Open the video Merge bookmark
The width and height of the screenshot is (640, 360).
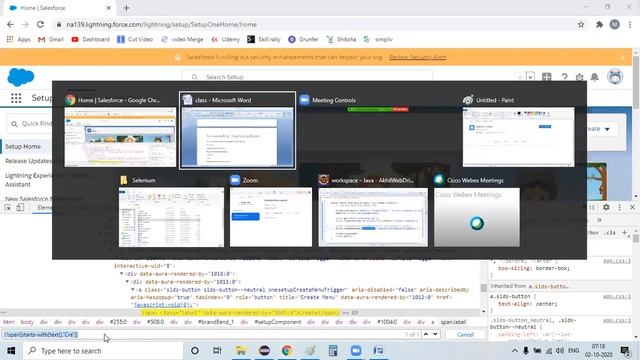tap(182, 39)
